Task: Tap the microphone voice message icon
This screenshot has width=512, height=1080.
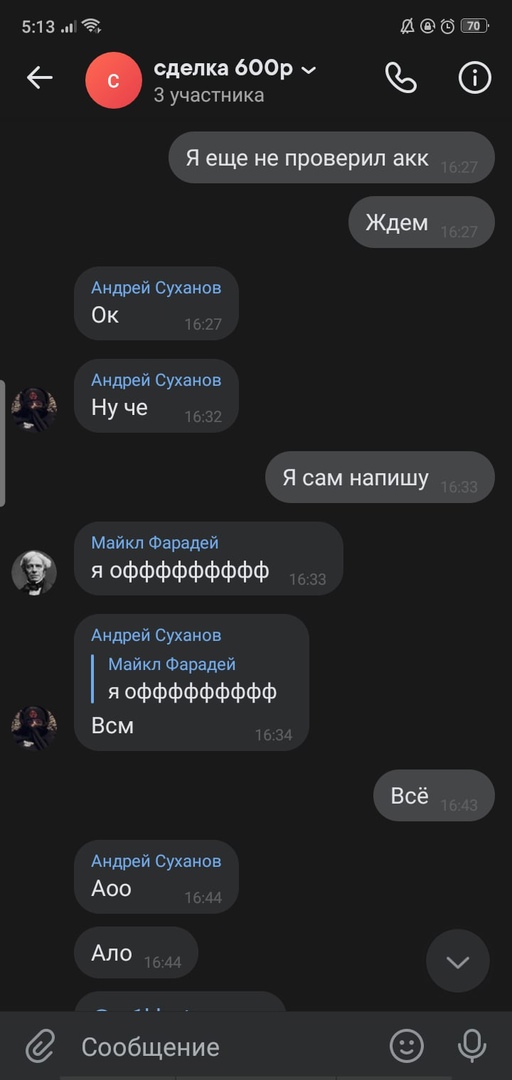Action: click(x=472, y=1046)
